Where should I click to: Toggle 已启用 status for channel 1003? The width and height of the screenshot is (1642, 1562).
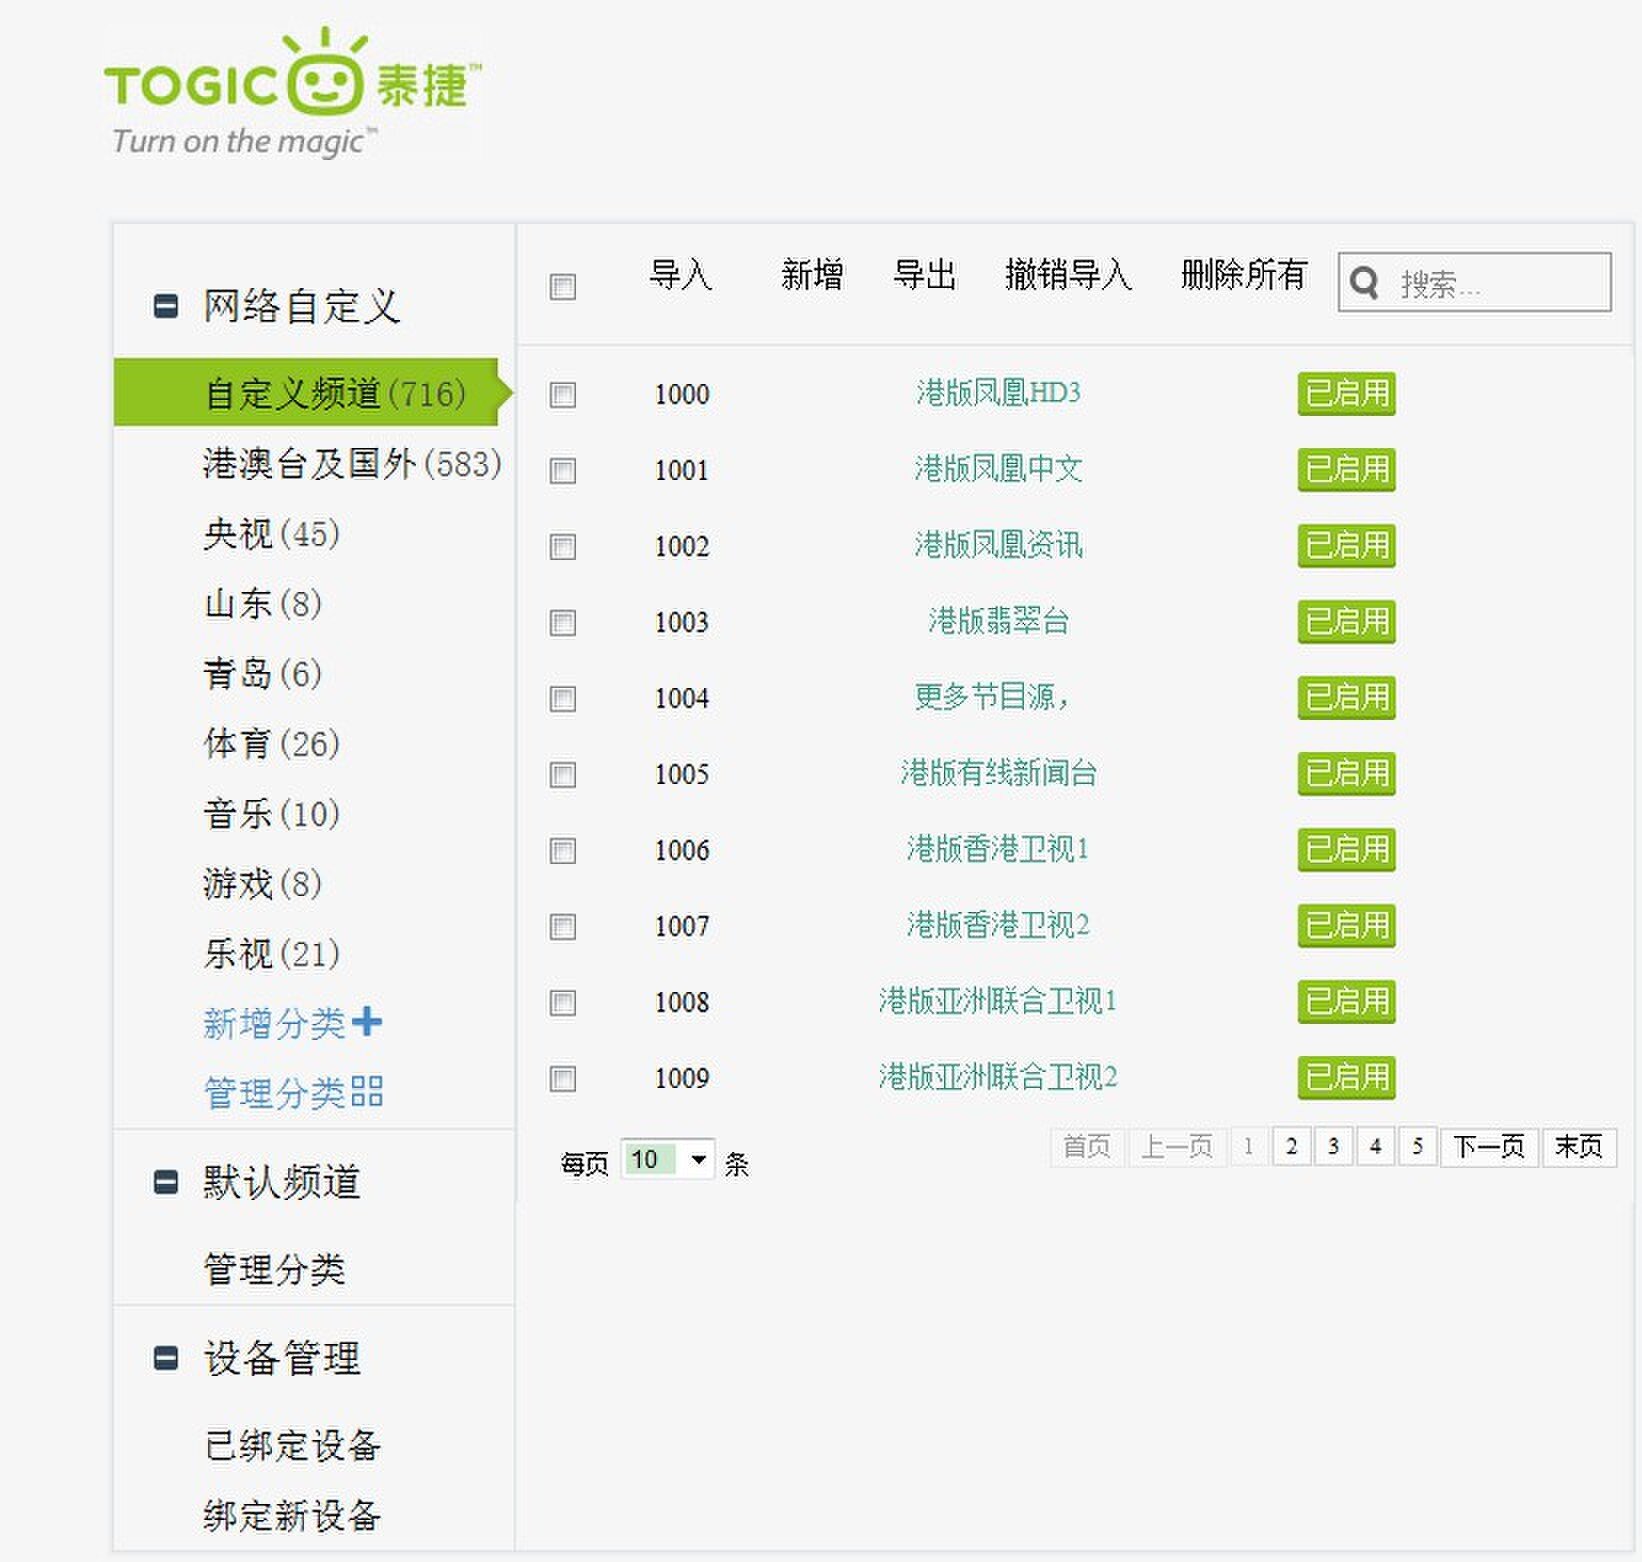click(1346, 621)
